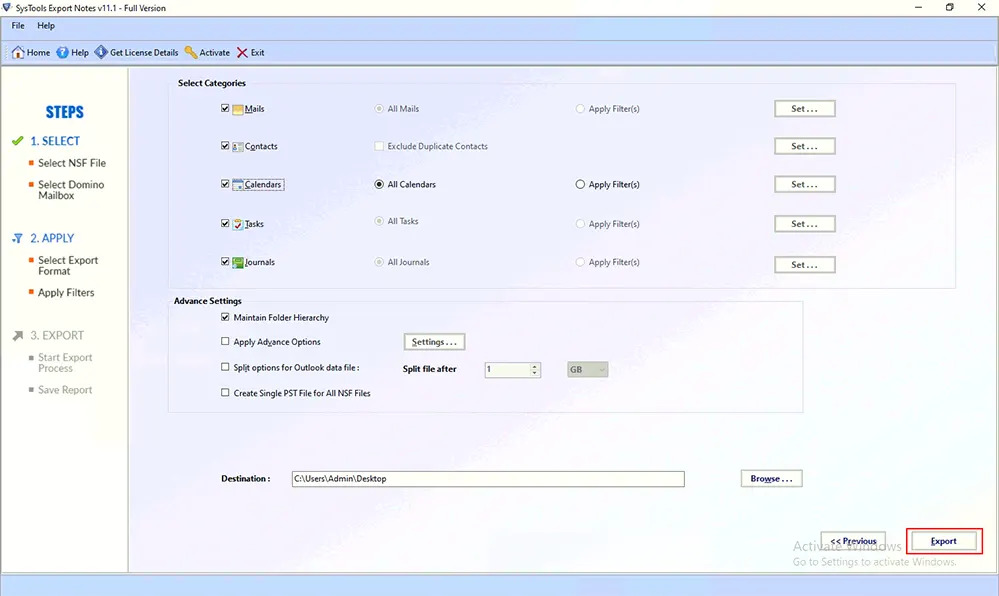Uncheck the Calendars checkbox
999x596 pixels.
pos(225,184)
